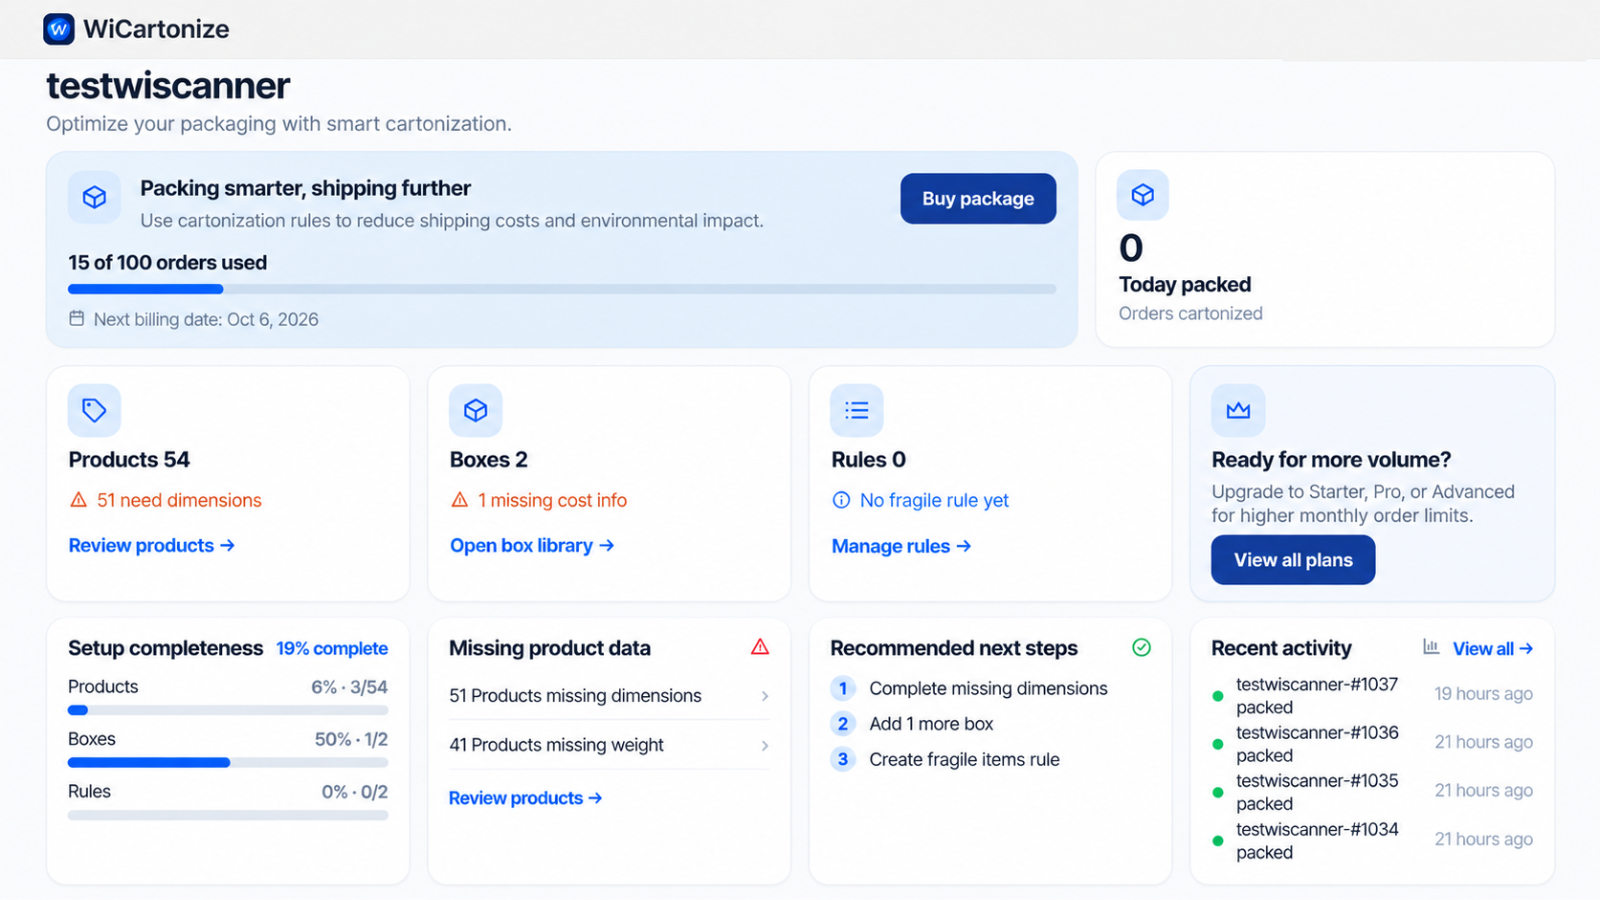The height and width of the screenshot is (900, 1600).
Task: Click the calendar icon next to Next billing date
Action: 77,318
